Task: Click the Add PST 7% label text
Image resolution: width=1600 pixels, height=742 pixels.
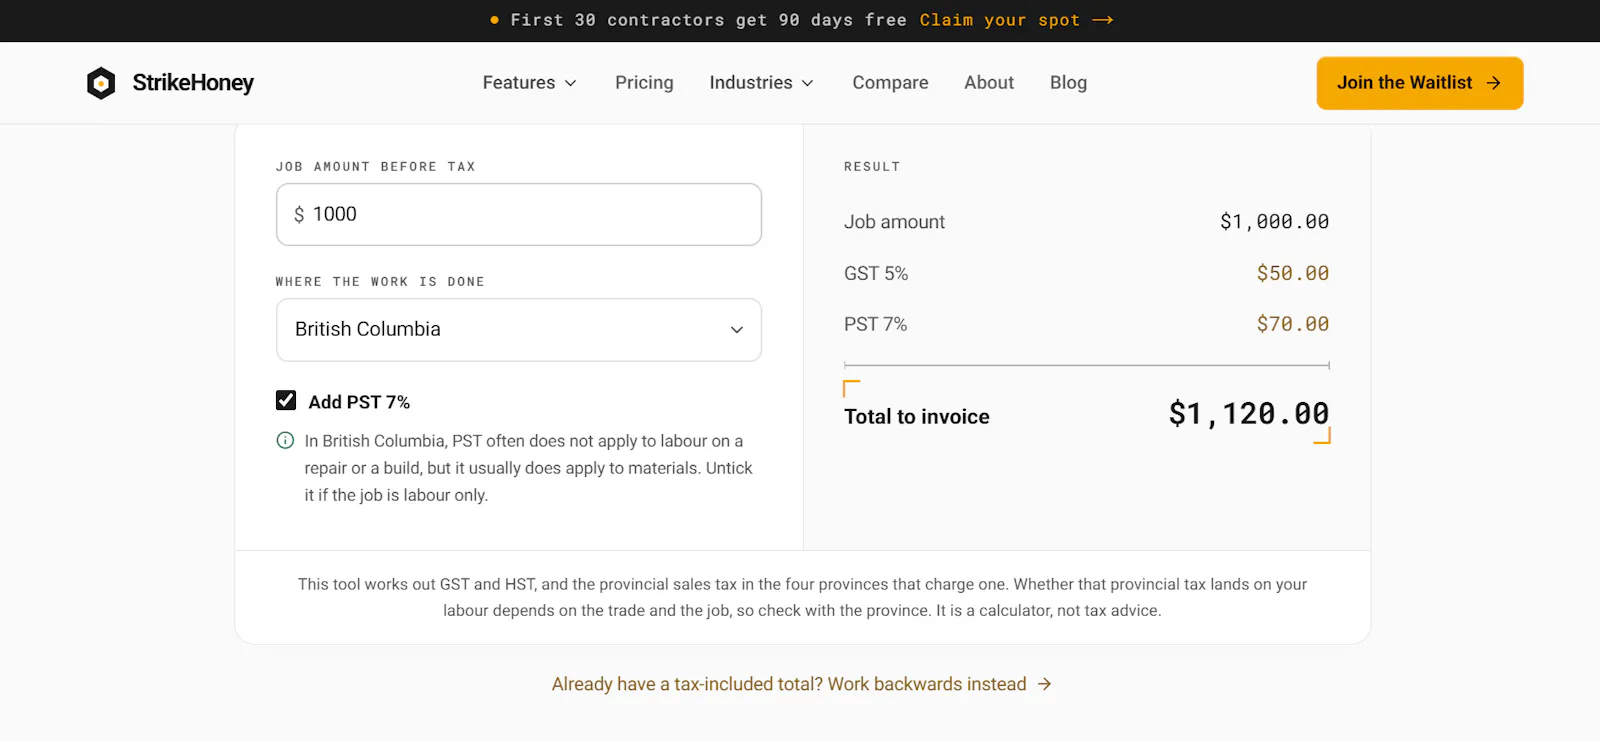Action: click(359, 402)
